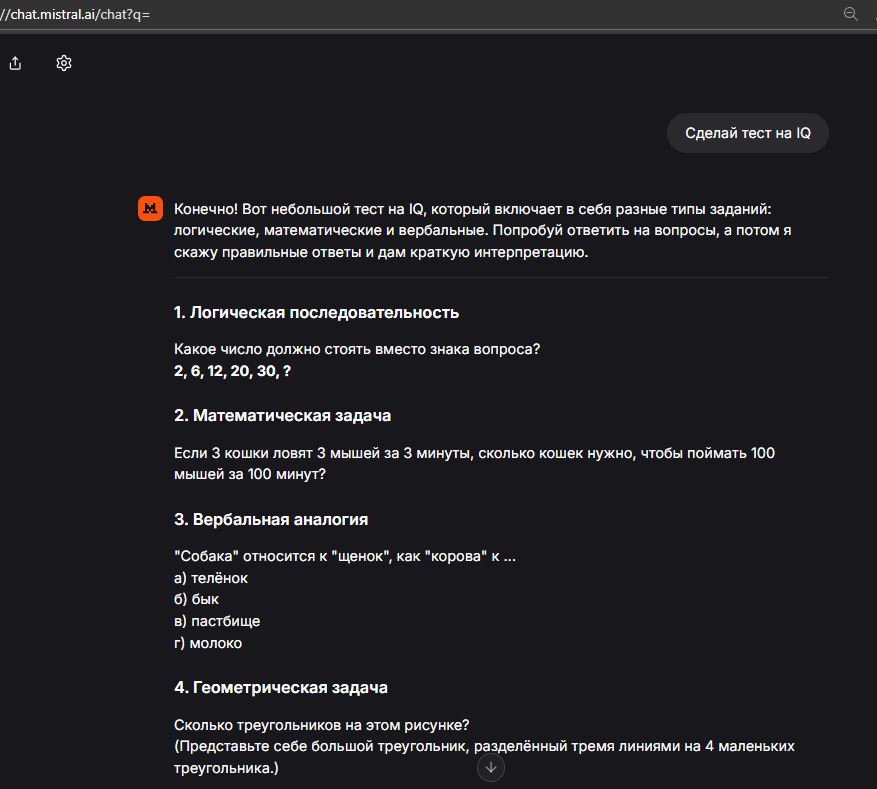The image size is (877, 789).
Task: Click heading '2. Математическая задача'
Action: (x=282, y=415)
